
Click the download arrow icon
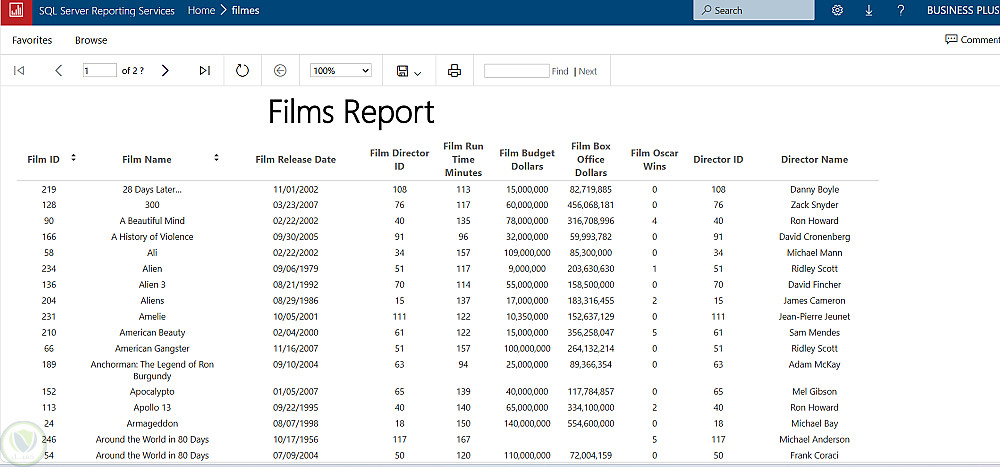(x=868, y=10)
